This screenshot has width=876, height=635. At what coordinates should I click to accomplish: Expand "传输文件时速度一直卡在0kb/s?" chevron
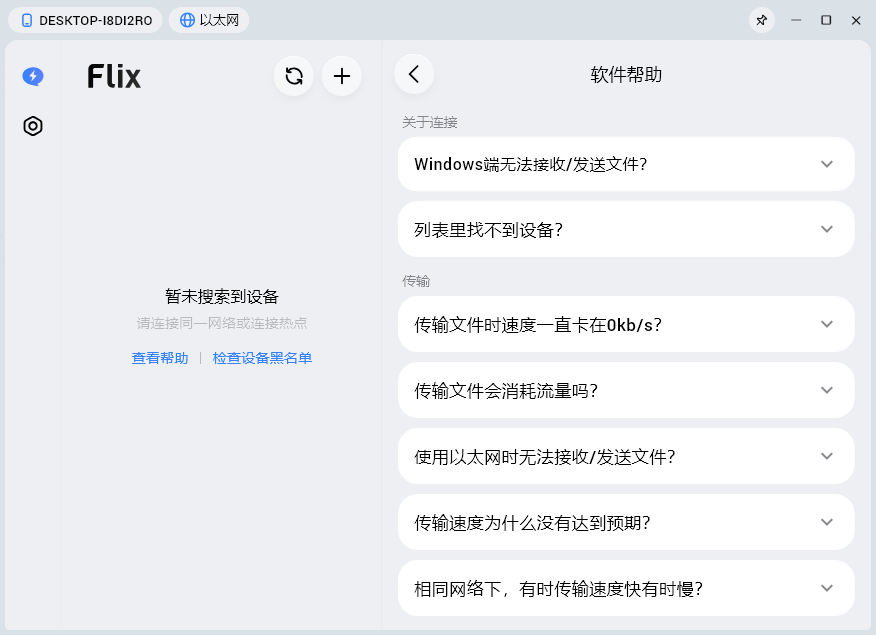click(827, 324)
